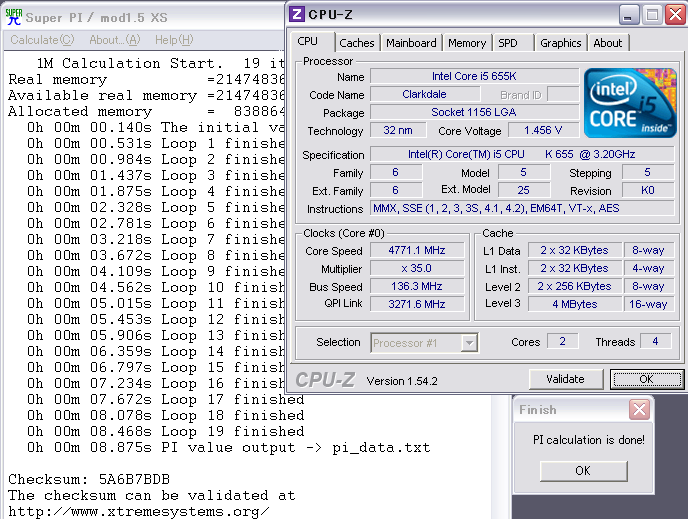688x519 pixels.
Task: Click the Version 1.54.2 label
Action: pos(402,381)
